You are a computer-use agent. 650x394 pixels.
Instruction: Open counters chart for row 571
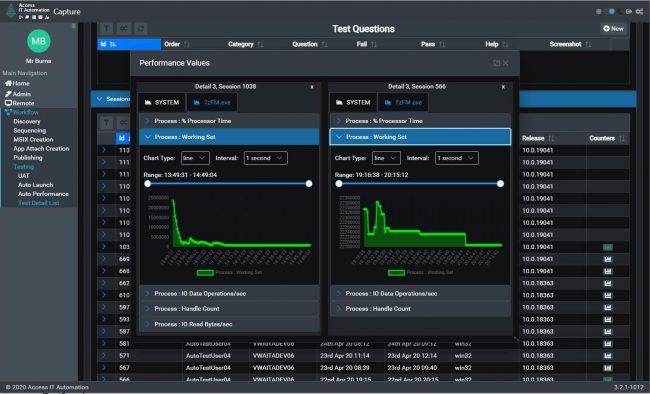pyautogui.click(x=607, y=356)
